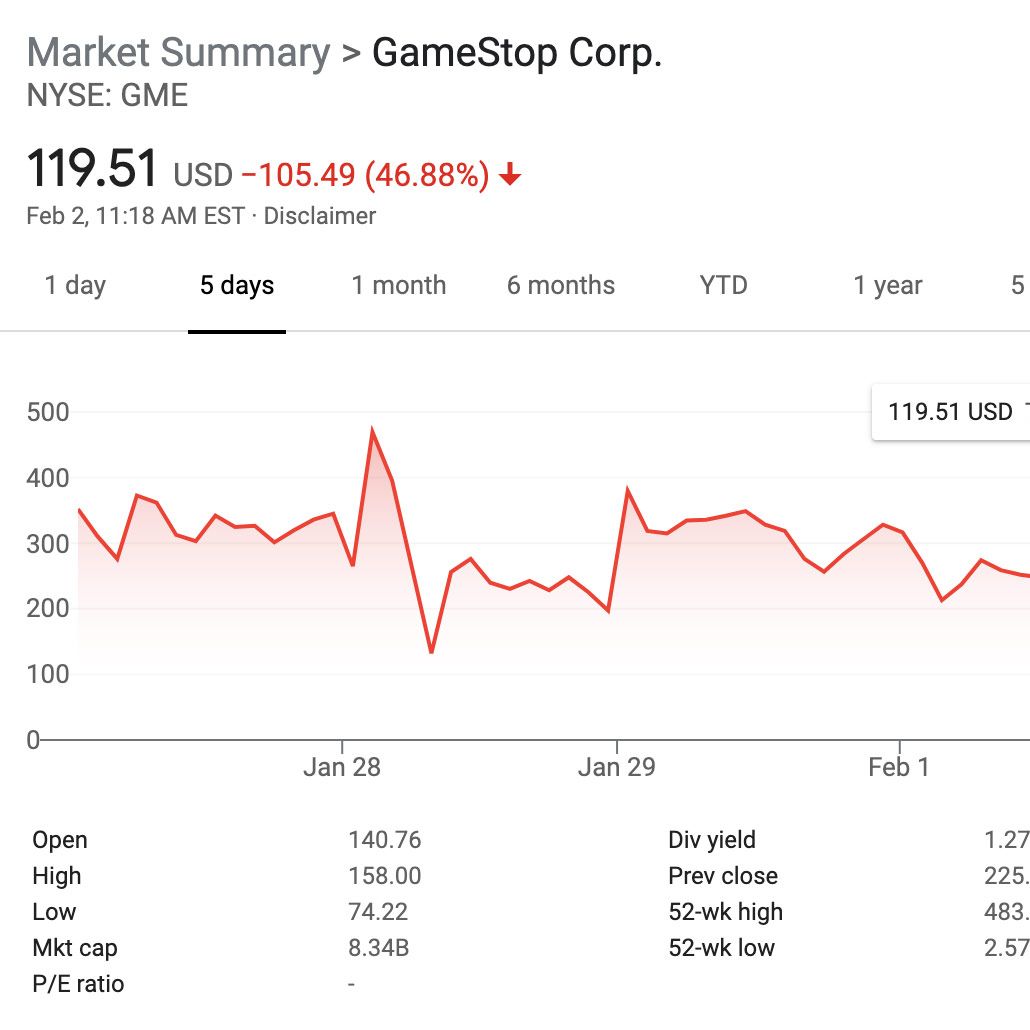
Task: Click the large 119.51 price figure
Action: 92,168
